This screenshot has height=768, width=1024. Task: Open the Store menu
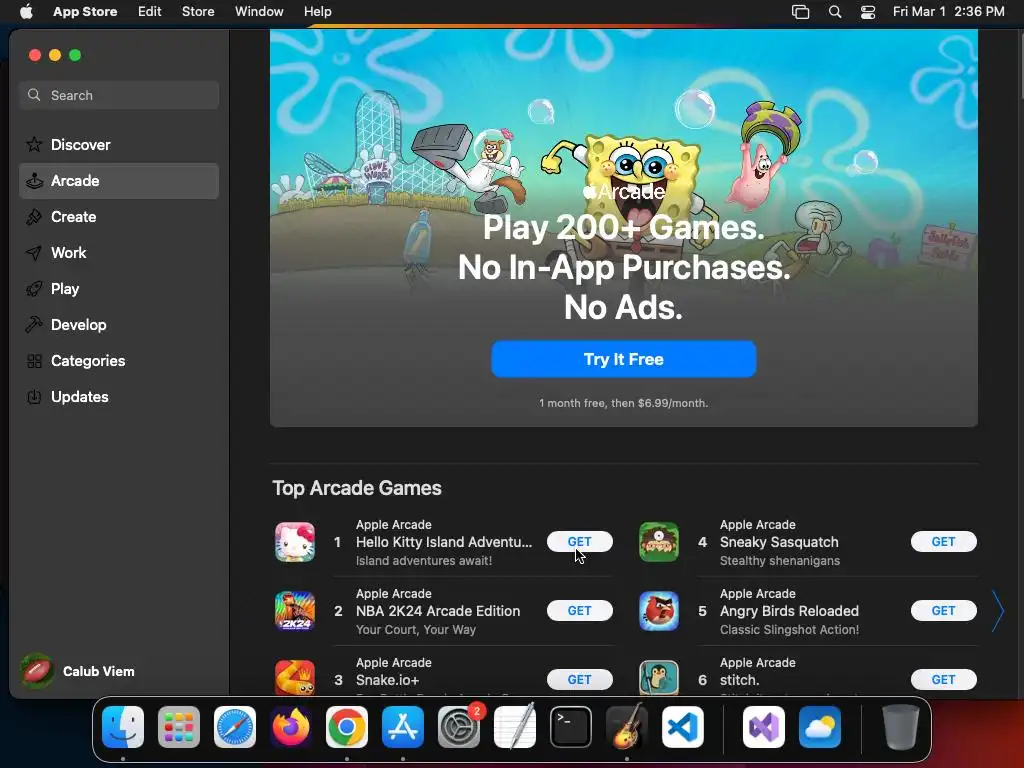coord(198,12)
